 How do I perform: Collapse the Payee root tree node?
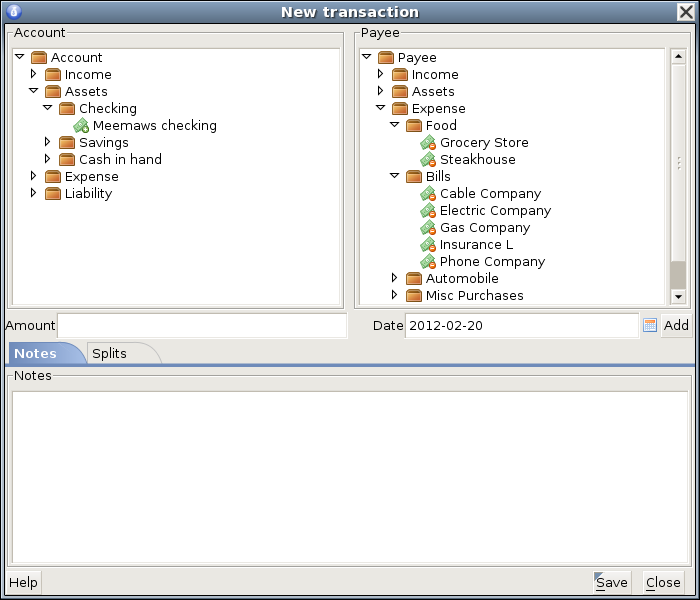(x=367, y=57)
